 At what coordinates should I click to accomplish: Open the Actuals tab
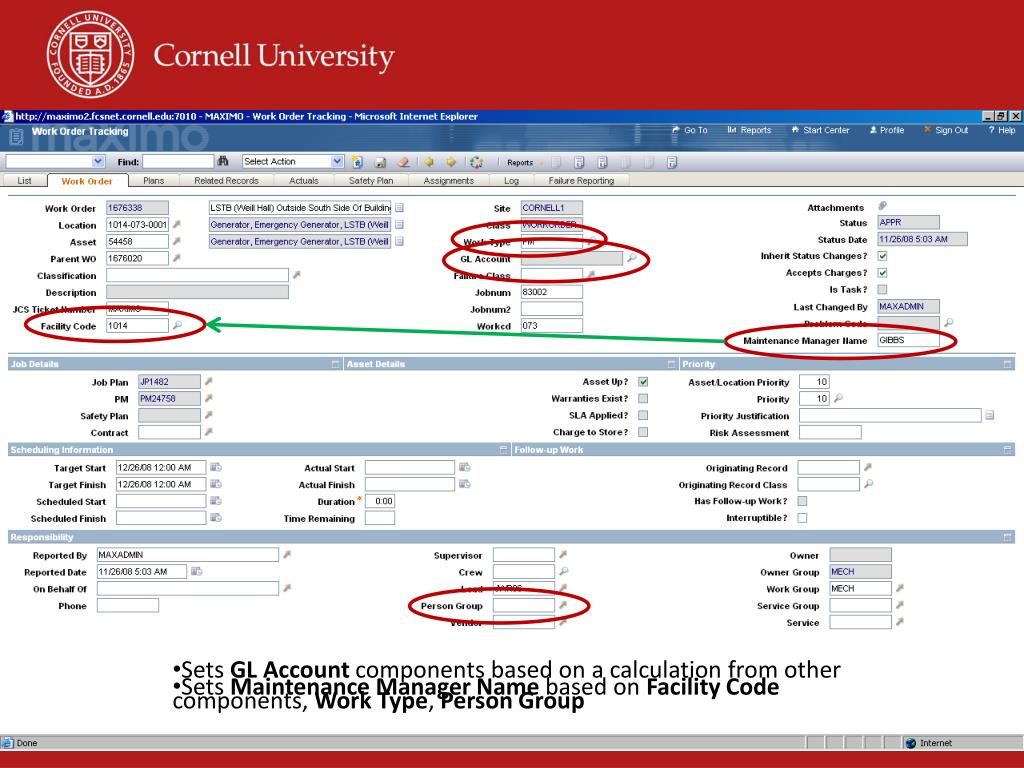tap(304, 181)
